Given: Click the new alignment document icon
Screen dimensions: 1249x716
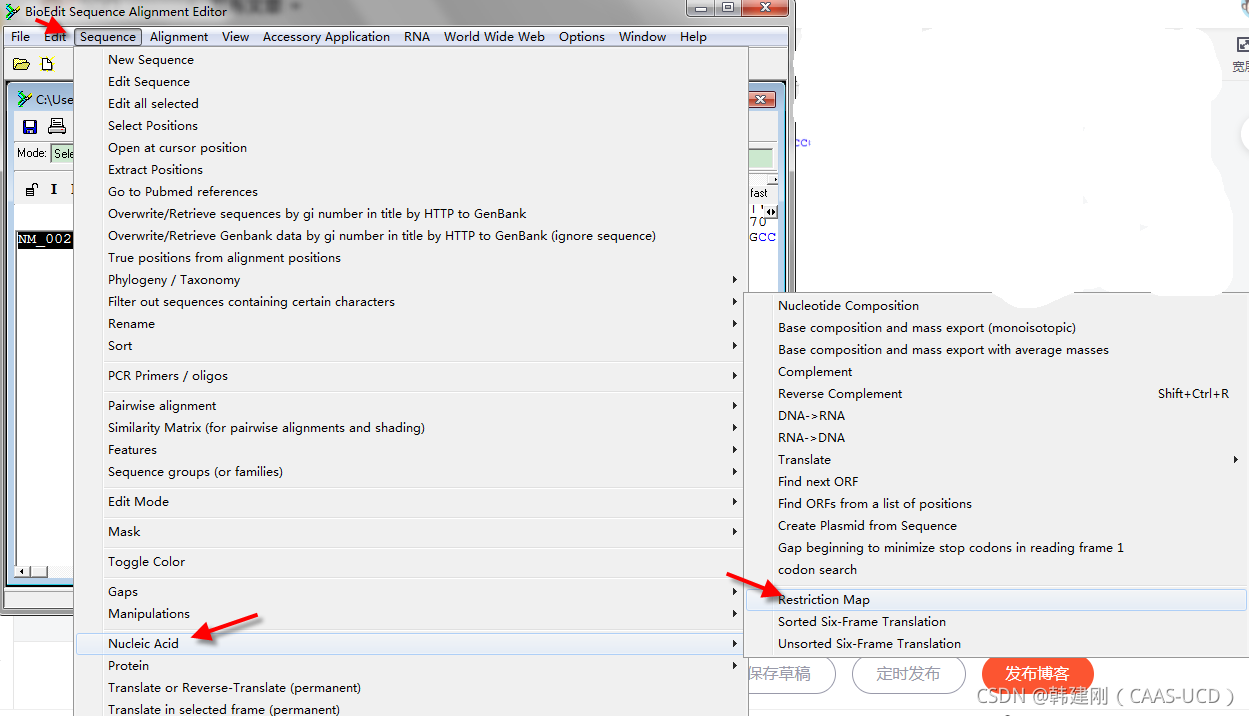Looking at the screenshot, I should [x=47, y=65].
